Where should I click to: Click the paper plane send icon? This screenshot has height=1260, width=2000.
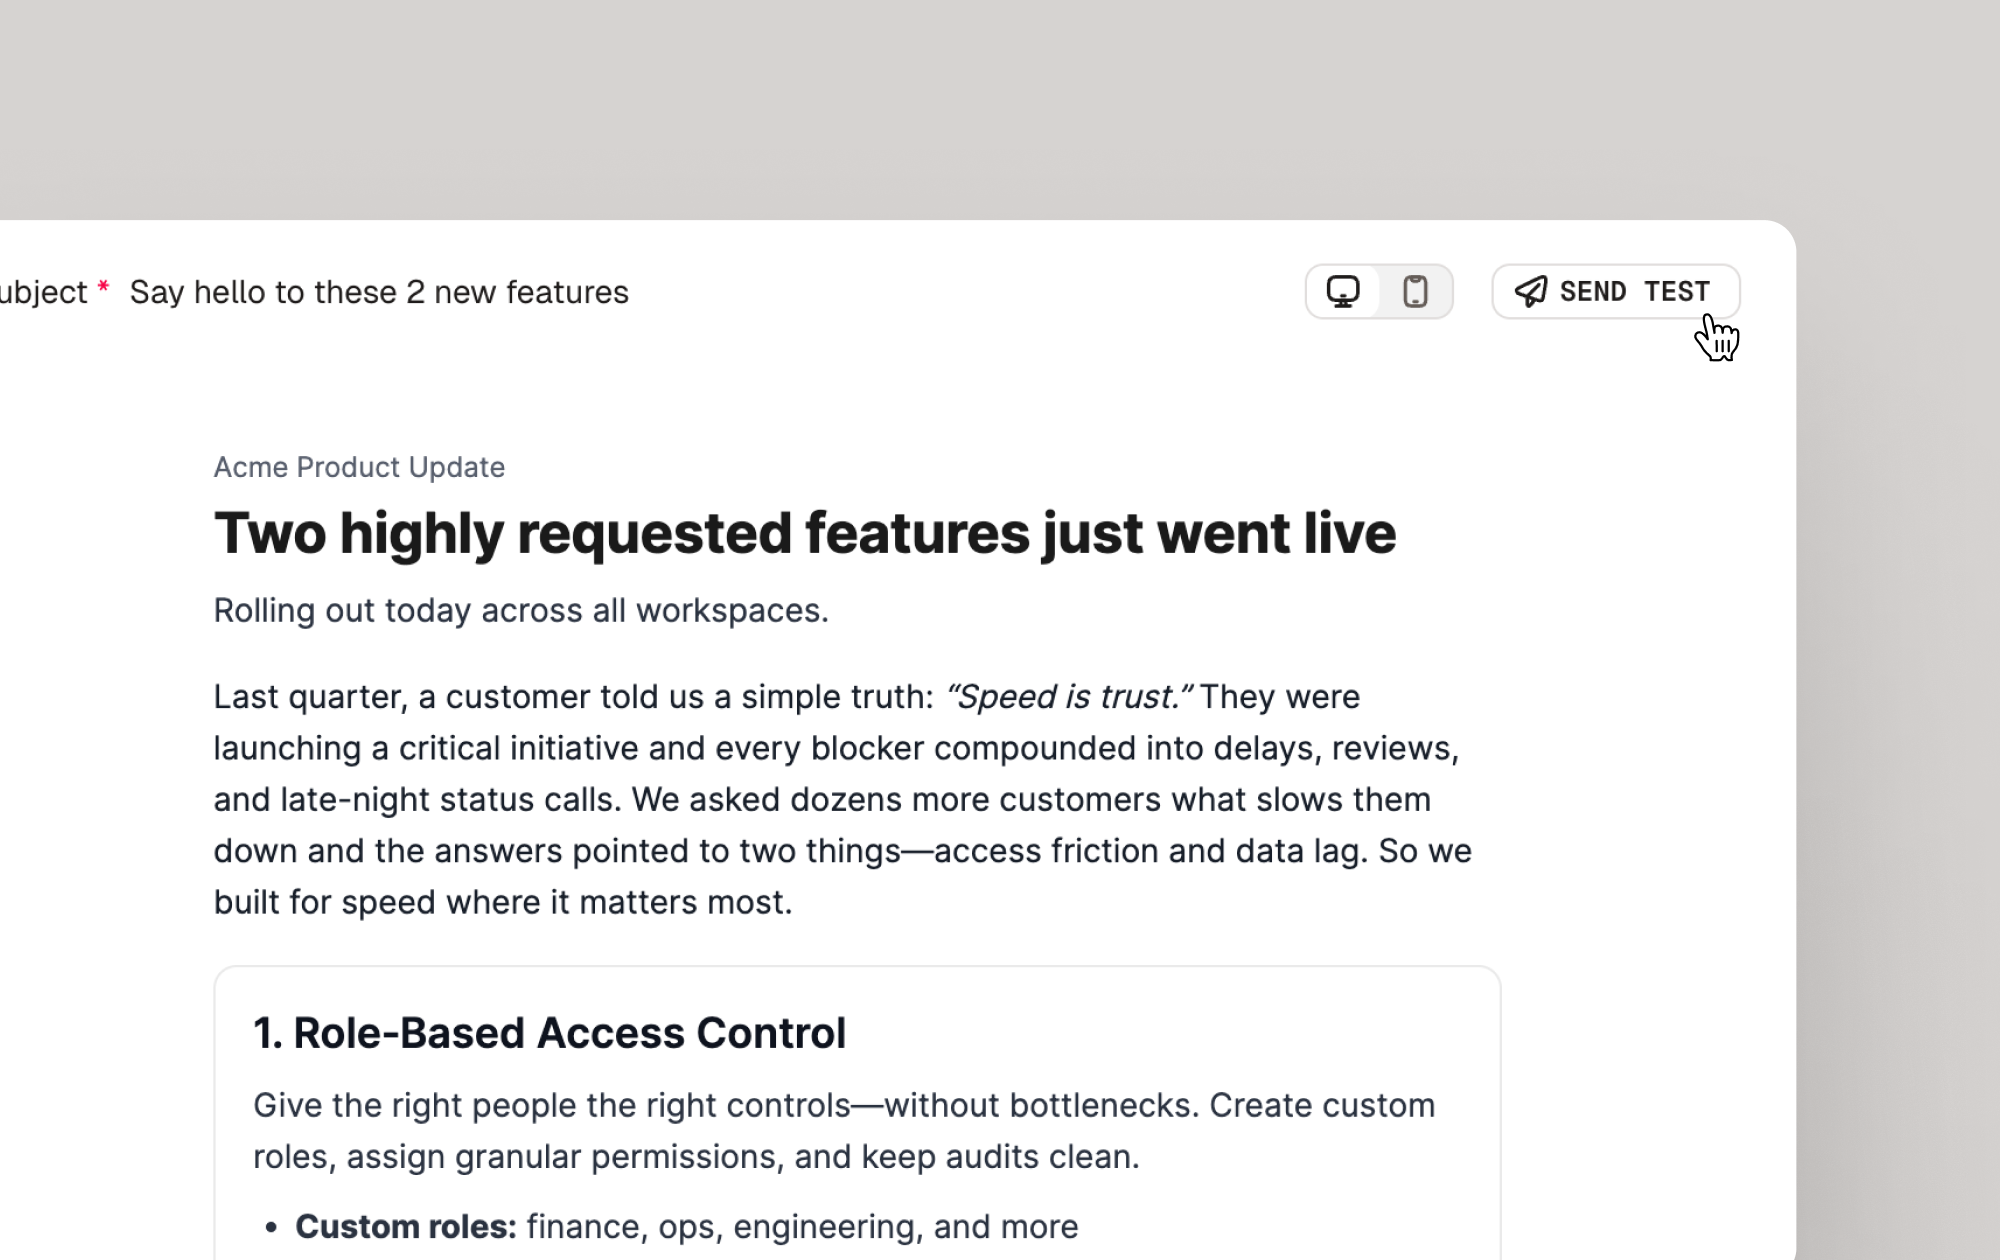coord(1530,292)
